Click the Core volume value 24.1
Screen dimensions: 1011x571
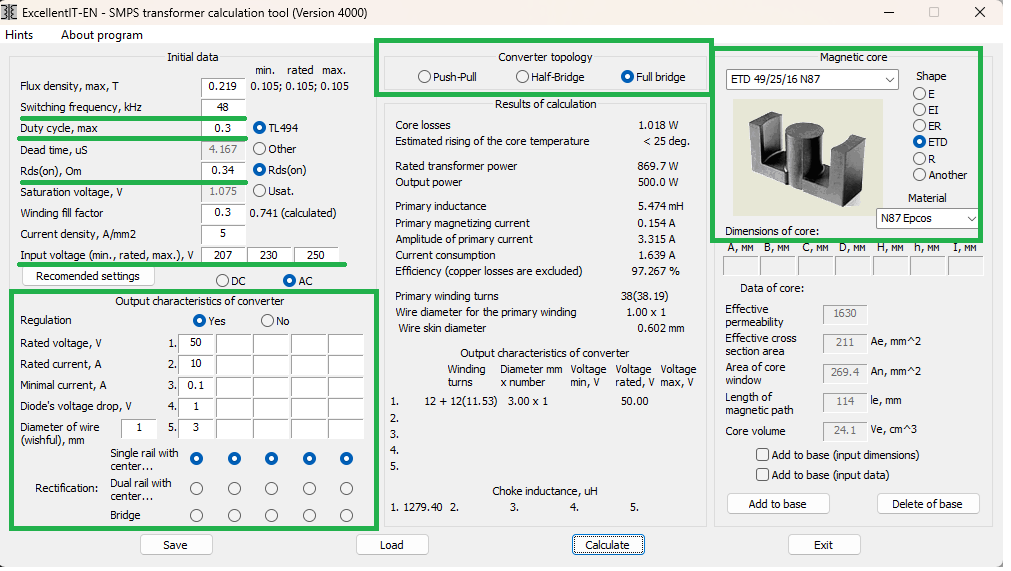pos(845,431)
